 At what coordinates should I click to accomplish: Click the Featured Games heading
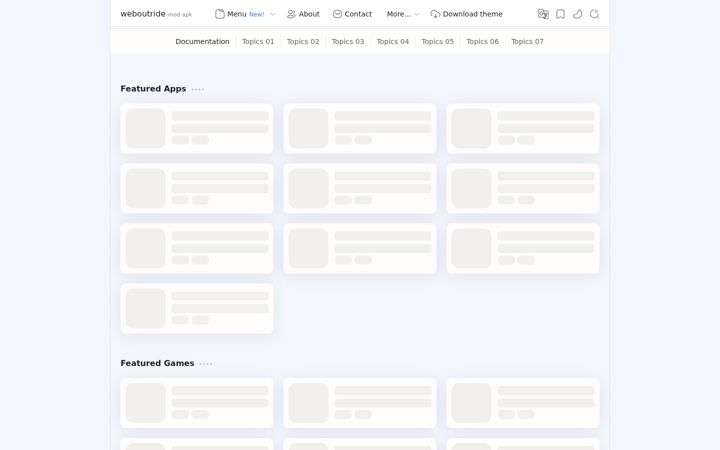(x=157, y=363)
